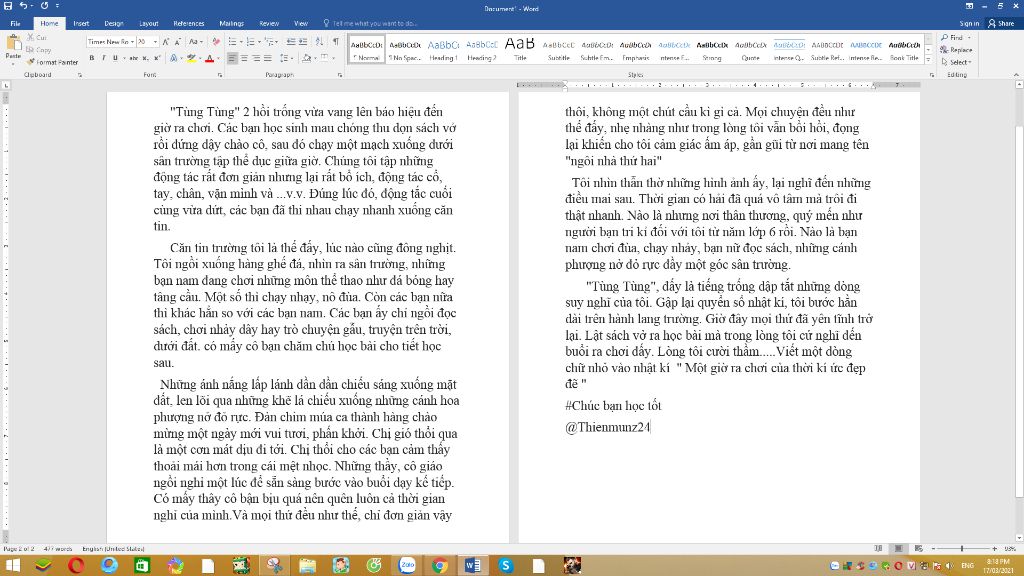Image resolution: width=1024 pixels, height=576 pixels.
Task: Increase paragraph indent
Action: [x=303, y=42]
